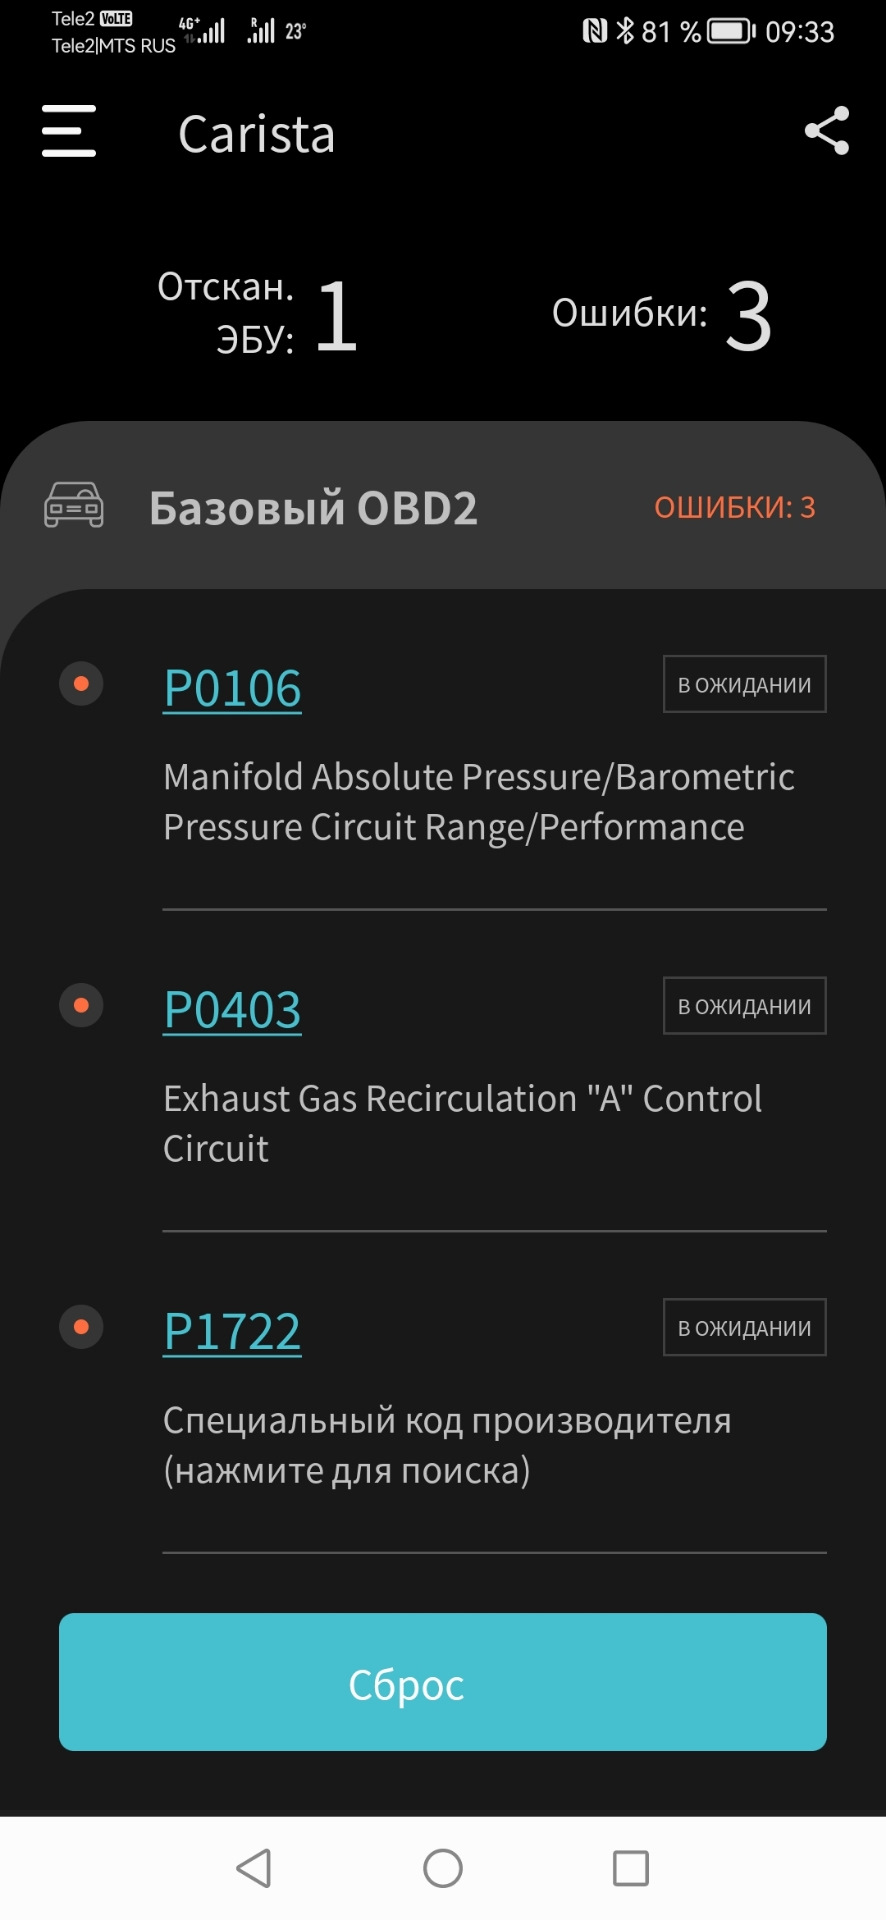Open the hamburger navigation menu

click(69, 131)
